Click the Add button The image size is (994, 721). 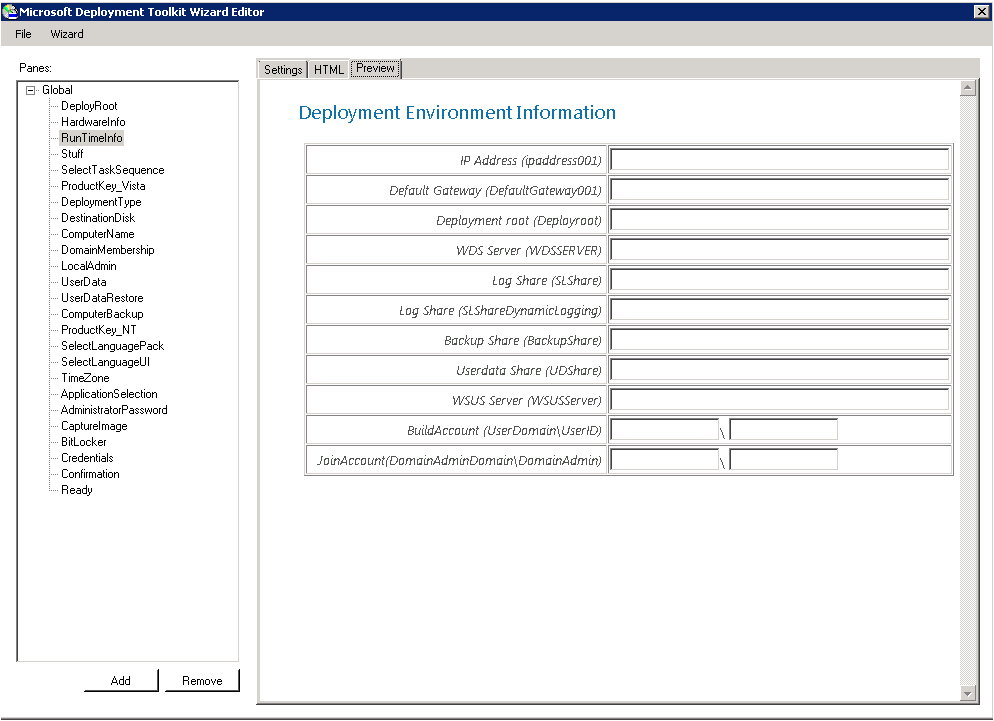120,680
